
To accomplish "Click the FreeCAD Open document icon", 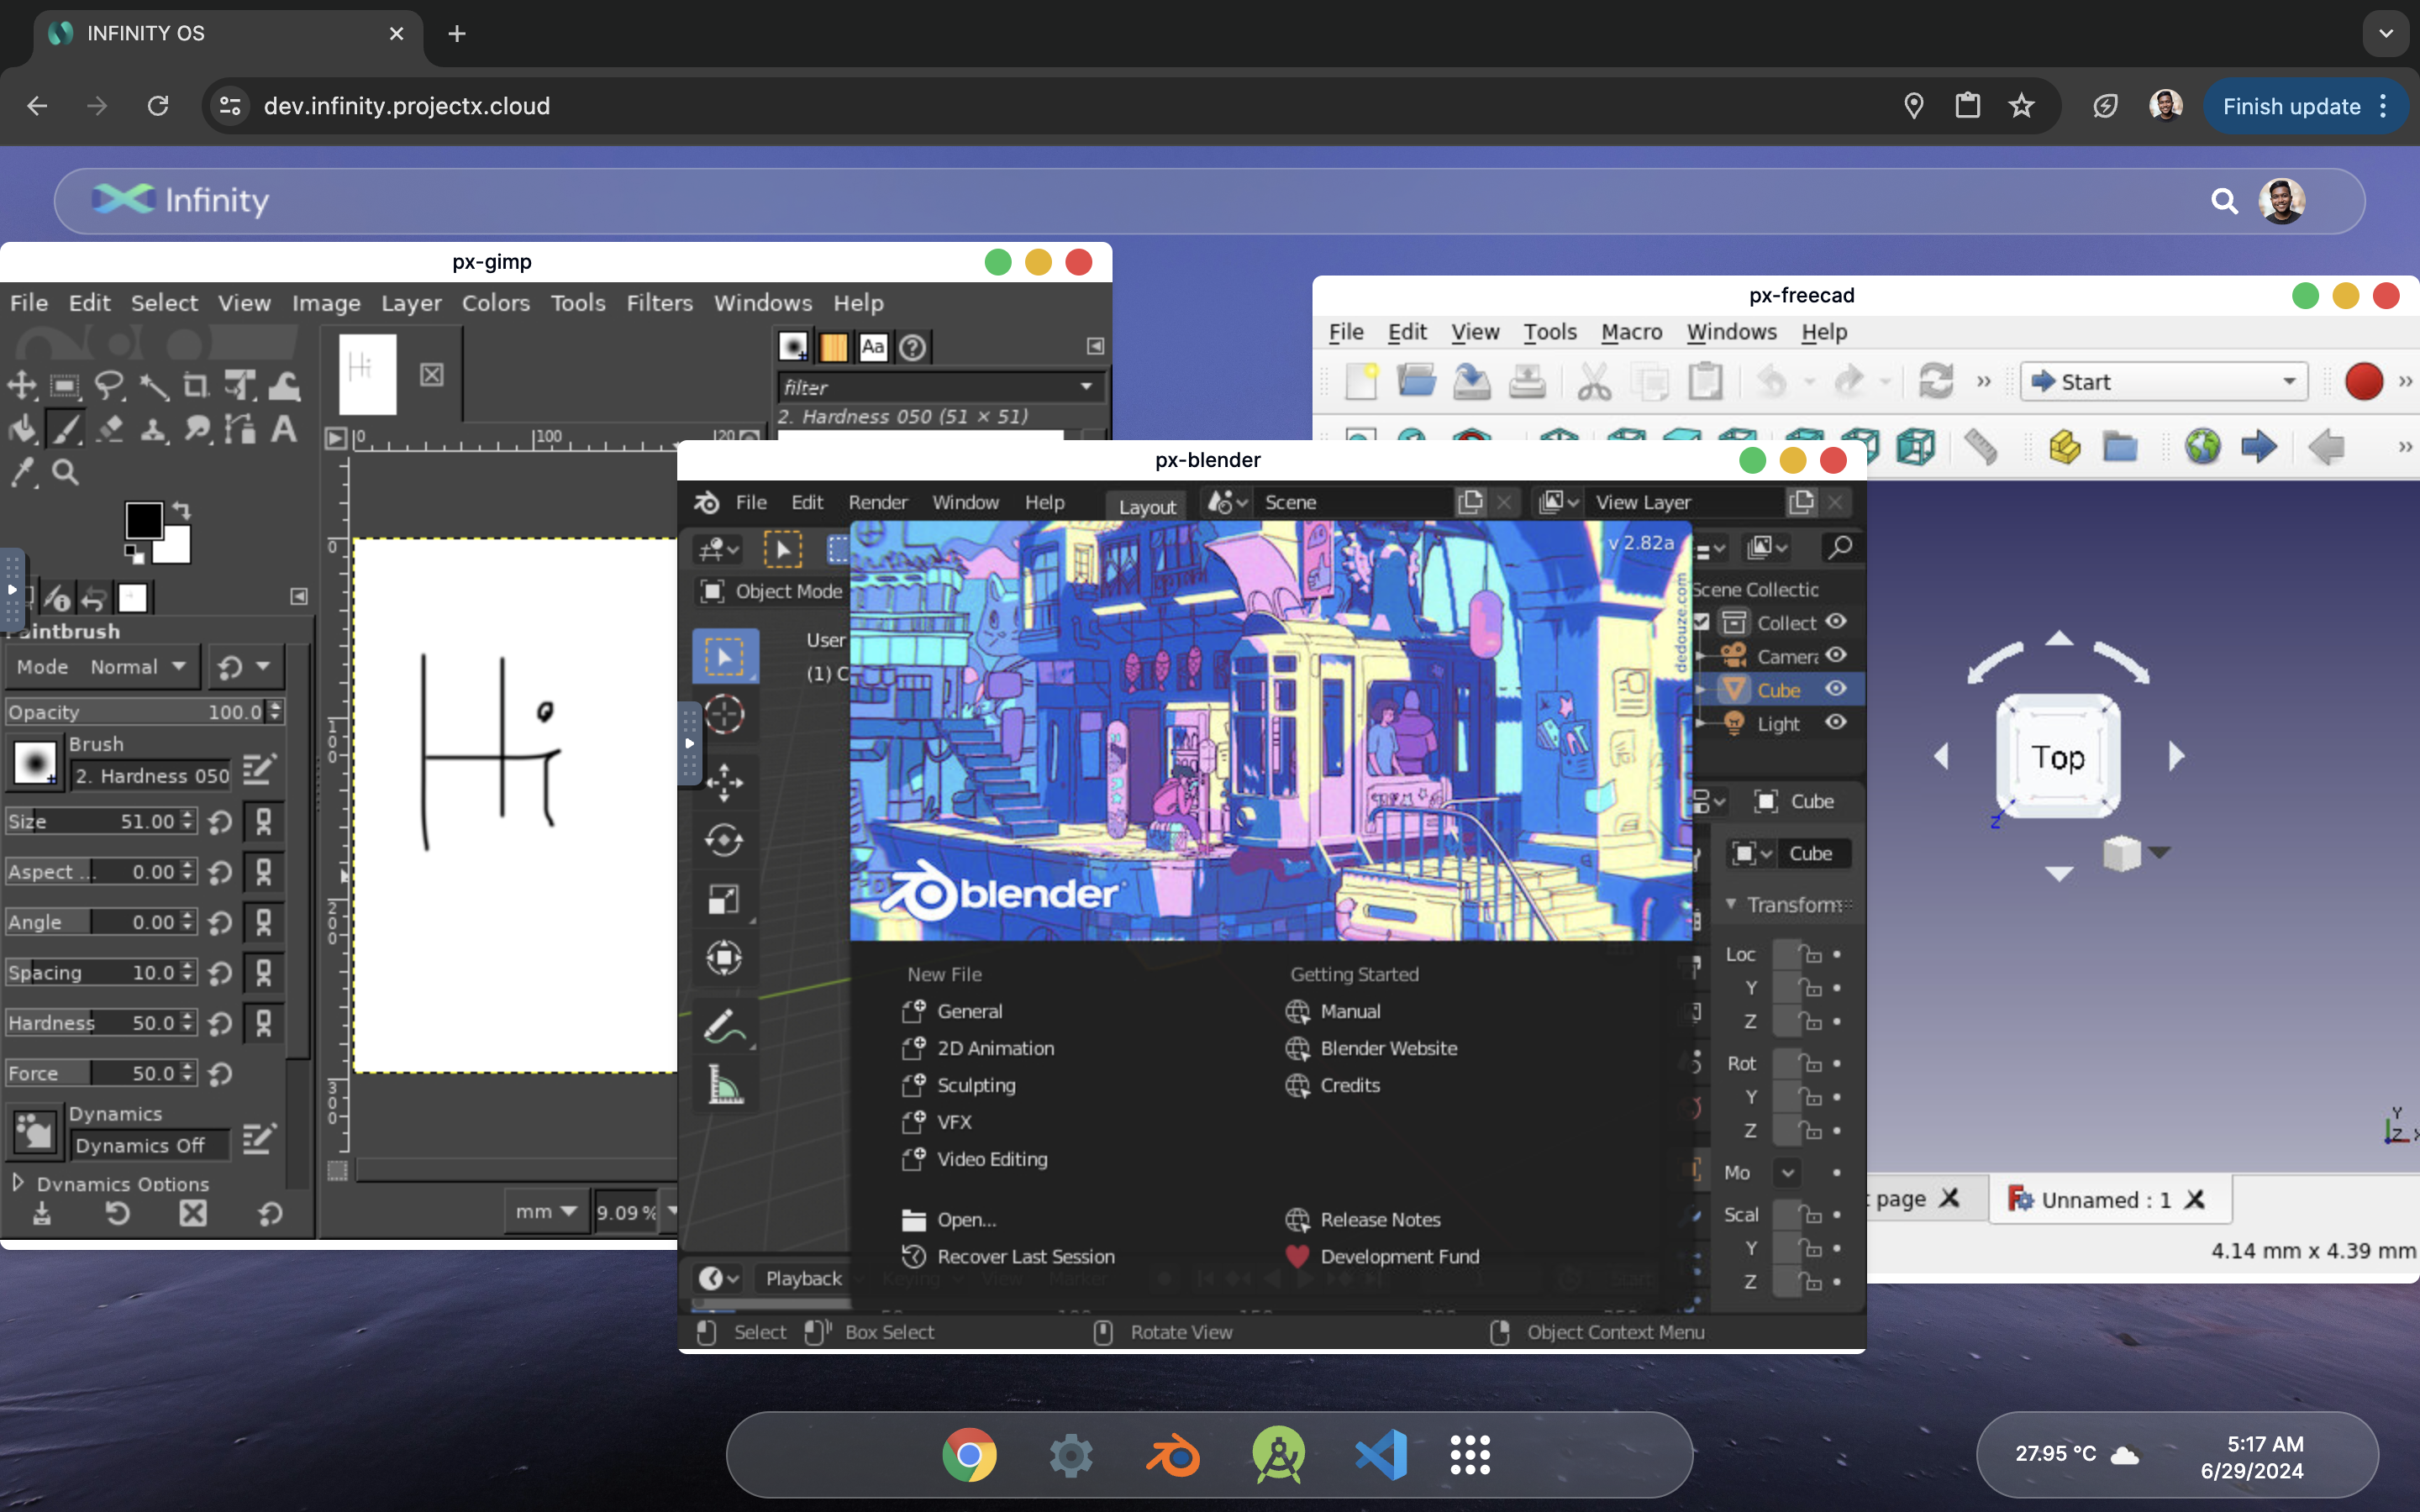I will pyautogui.click(x=1416, y=382).
